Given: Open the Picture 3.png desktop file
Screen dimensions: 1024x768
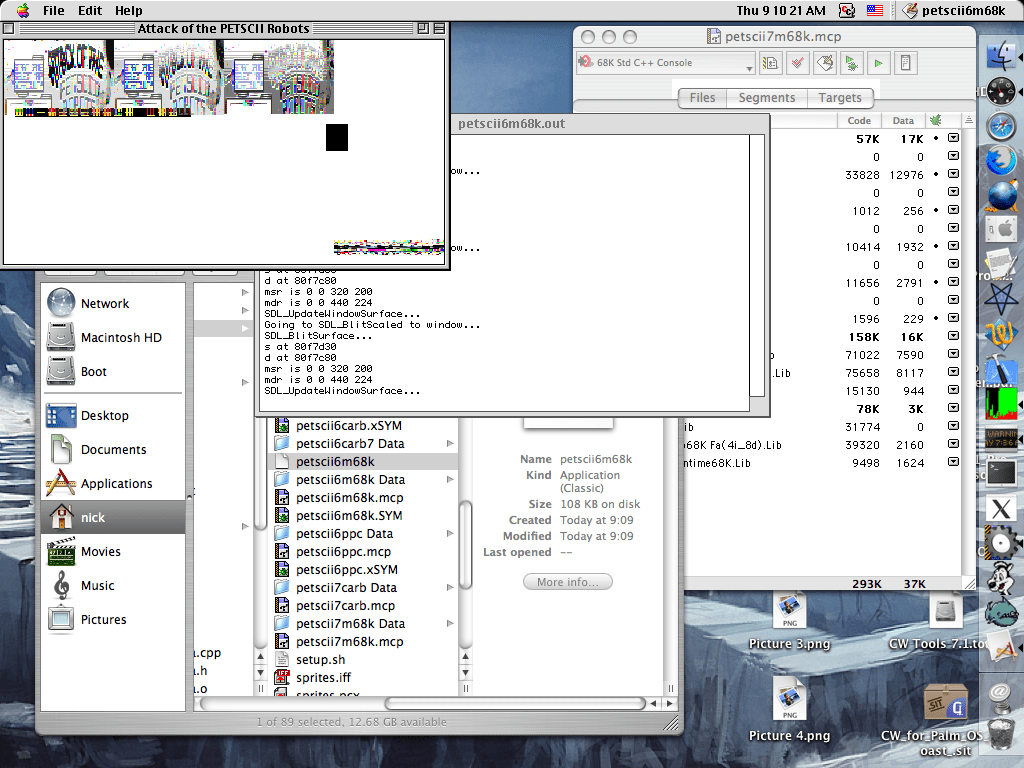Looking at the screenshot, I should (790, 622).
